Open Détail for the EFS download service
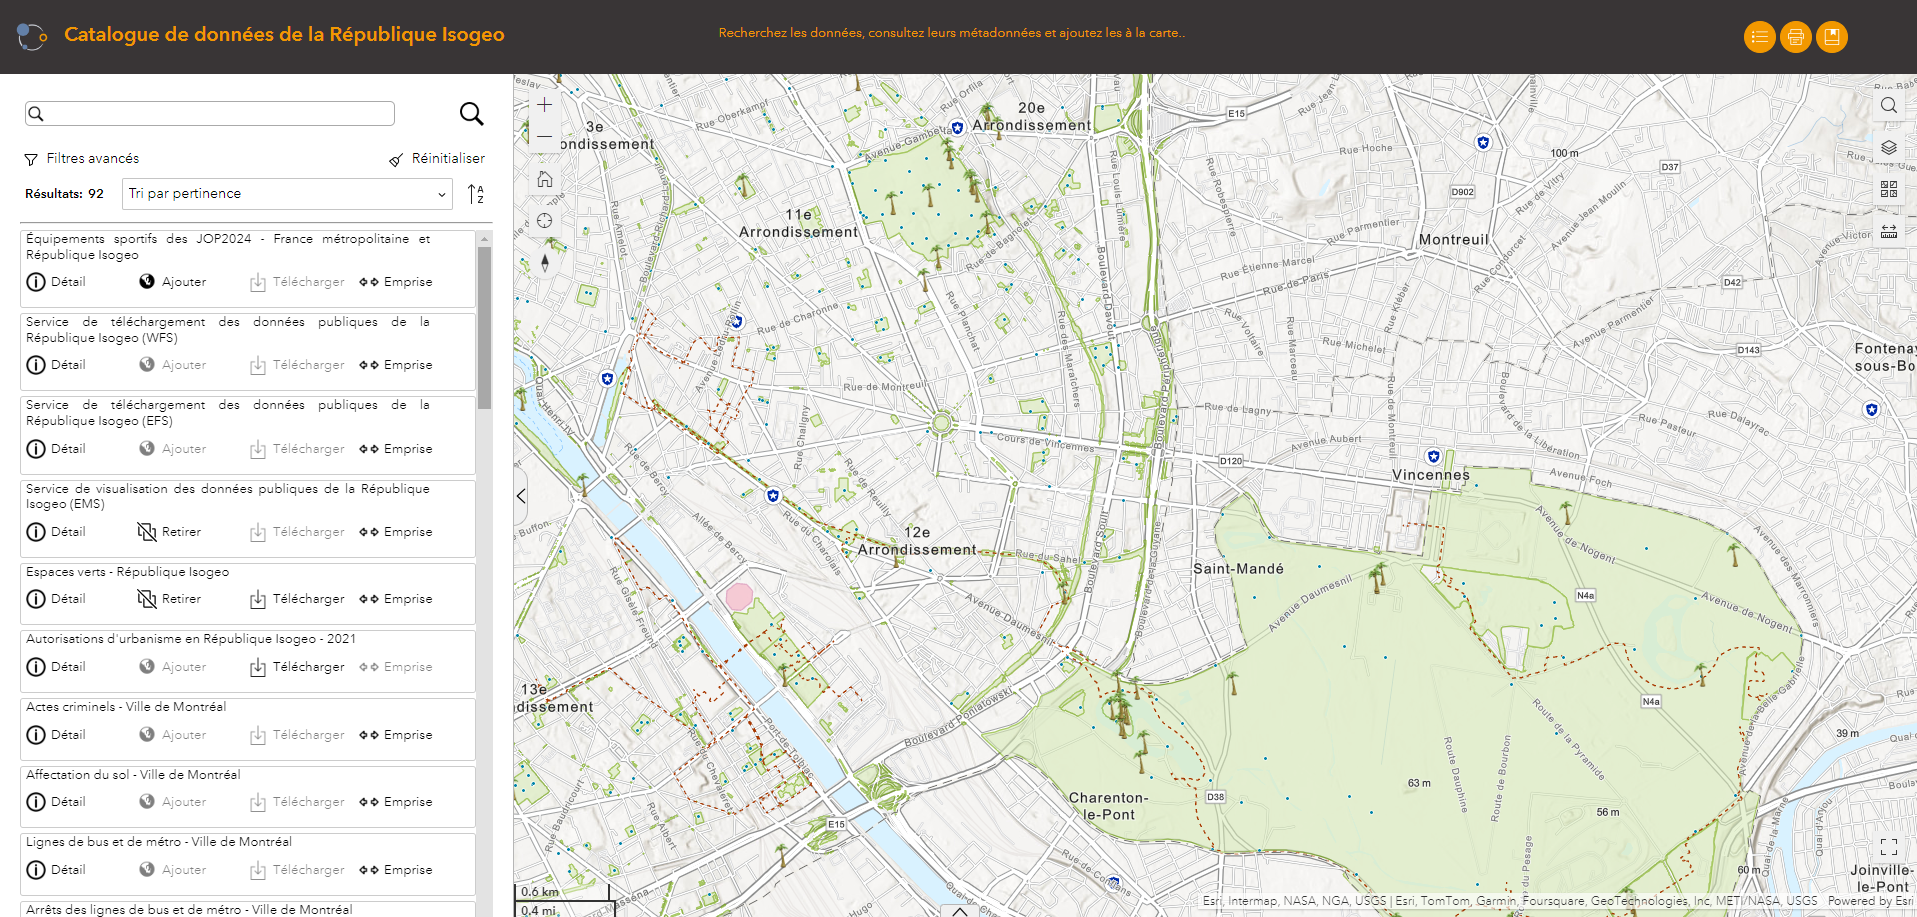The height and width of the screenshot is (917, 1917). [56, 449]
